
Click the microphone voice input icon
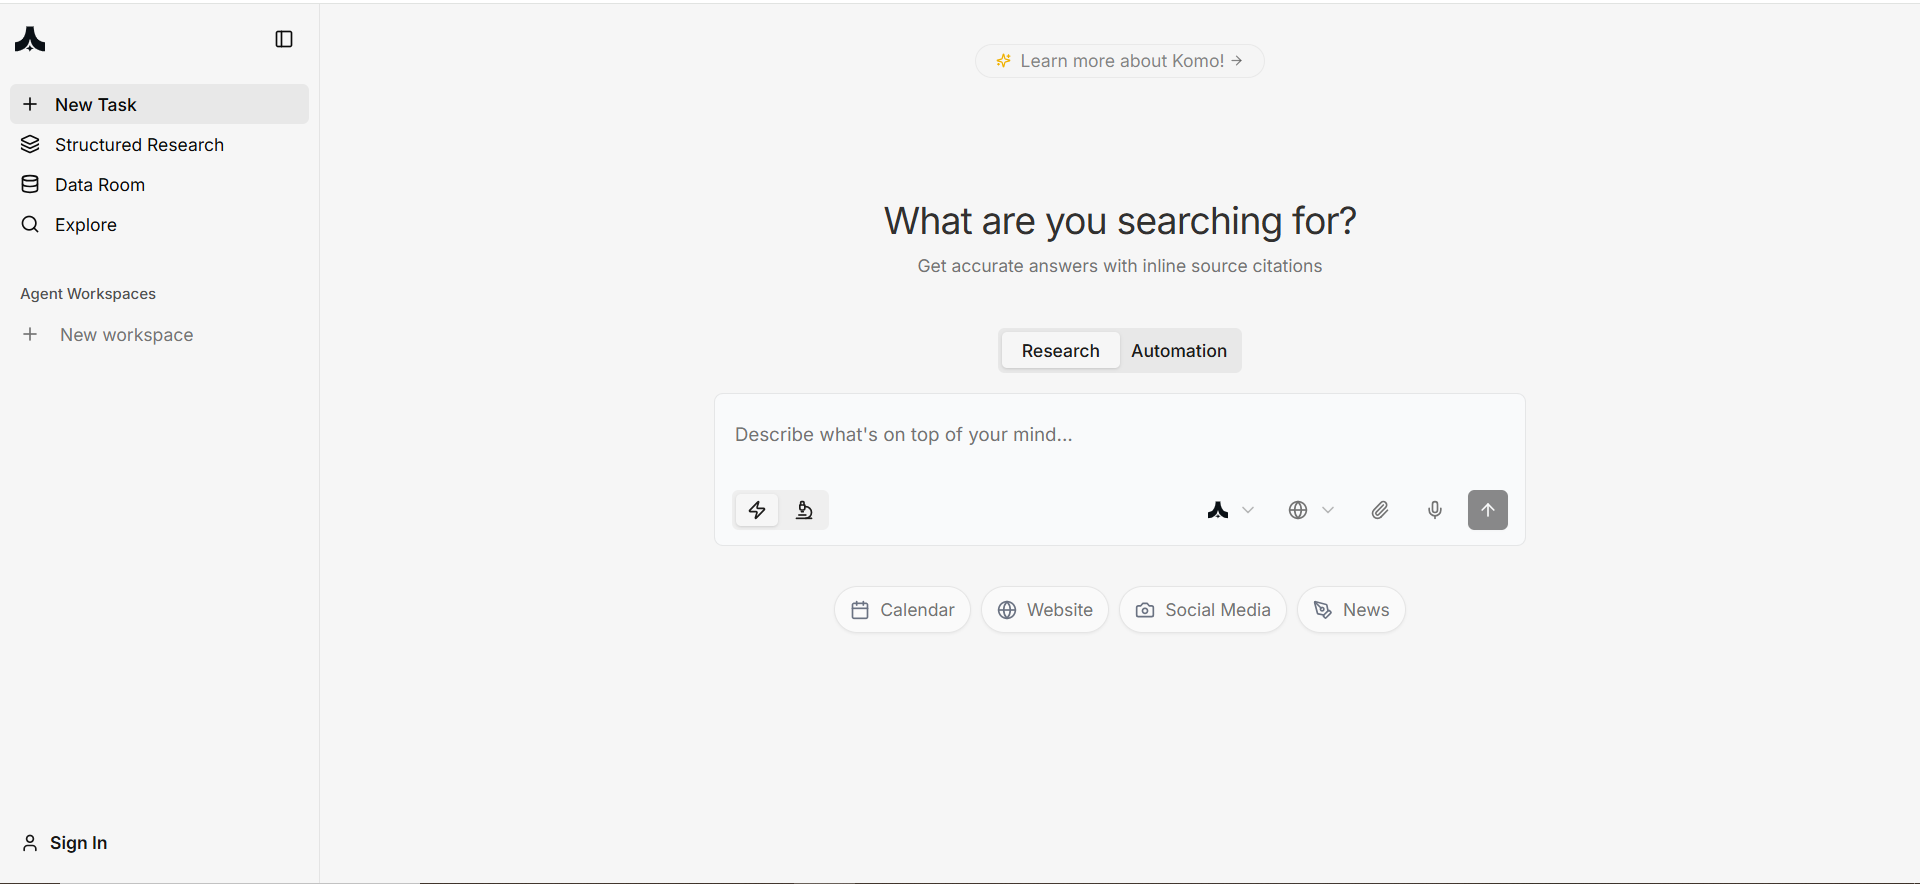click(x=1435, y=510)
